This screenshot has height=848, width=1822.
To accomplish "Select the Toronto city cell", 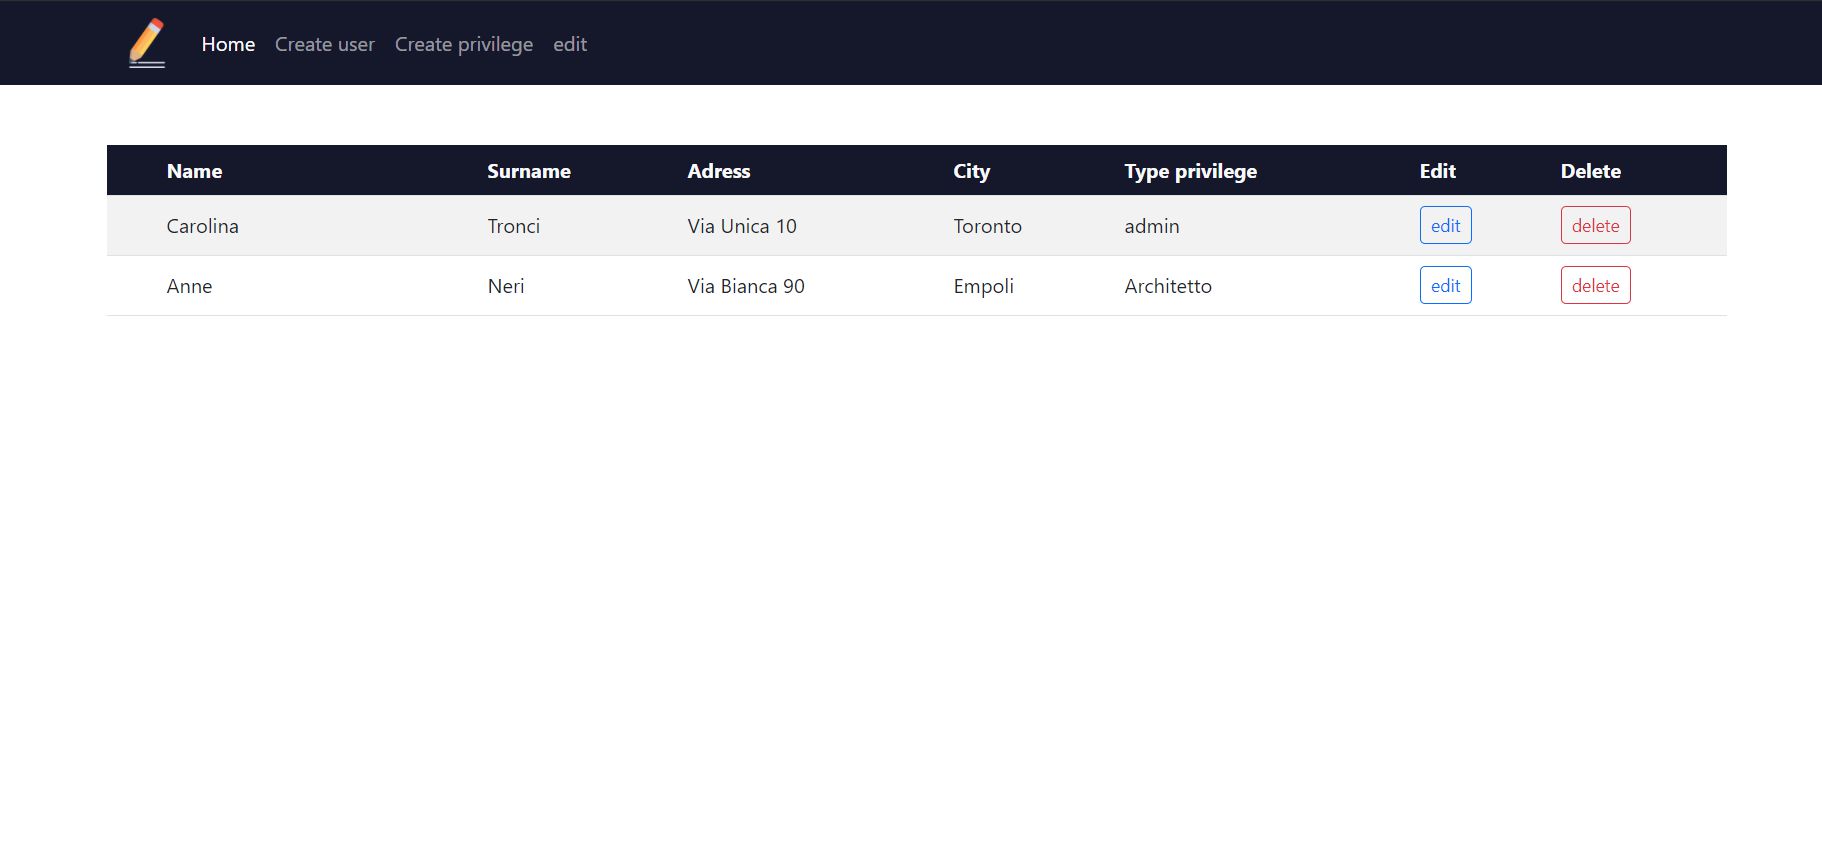I will [988, 226].
